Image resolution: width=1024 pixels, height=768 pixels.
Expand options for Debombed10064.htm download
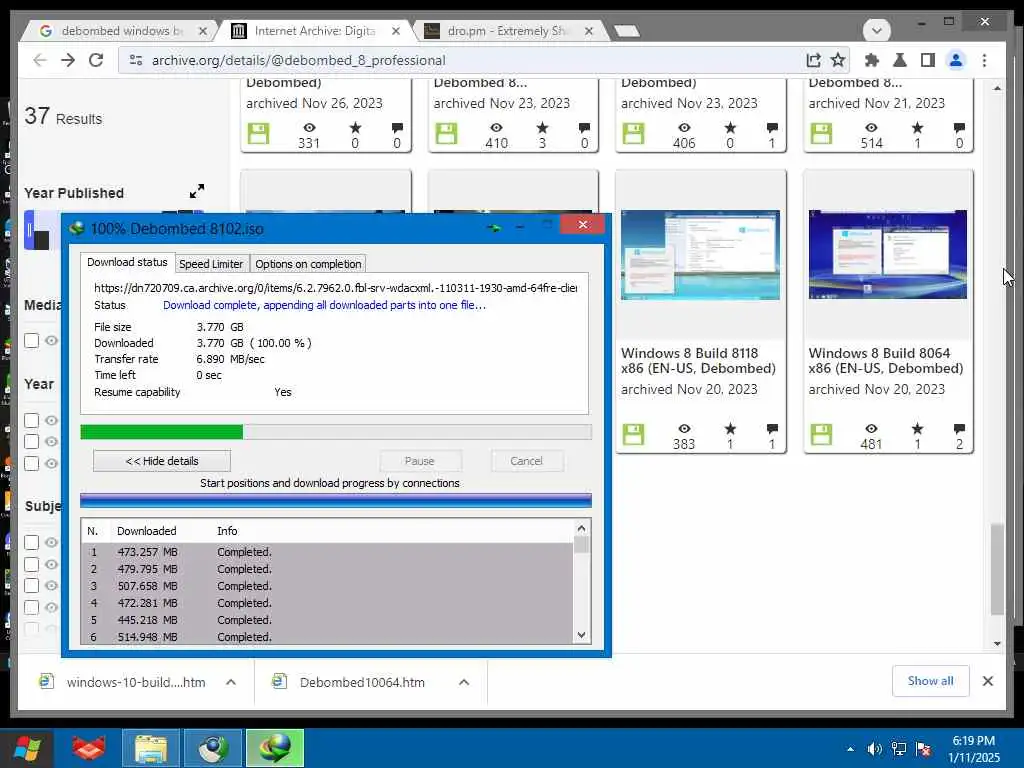click(464, 682)
